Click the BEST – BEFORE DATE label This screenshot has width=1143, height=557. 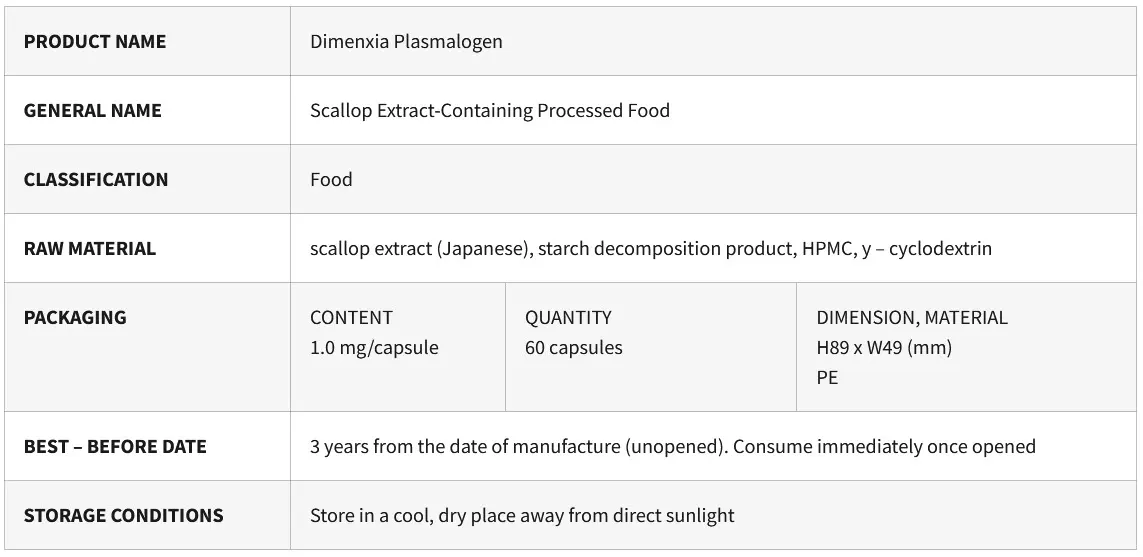click(115, 446)
